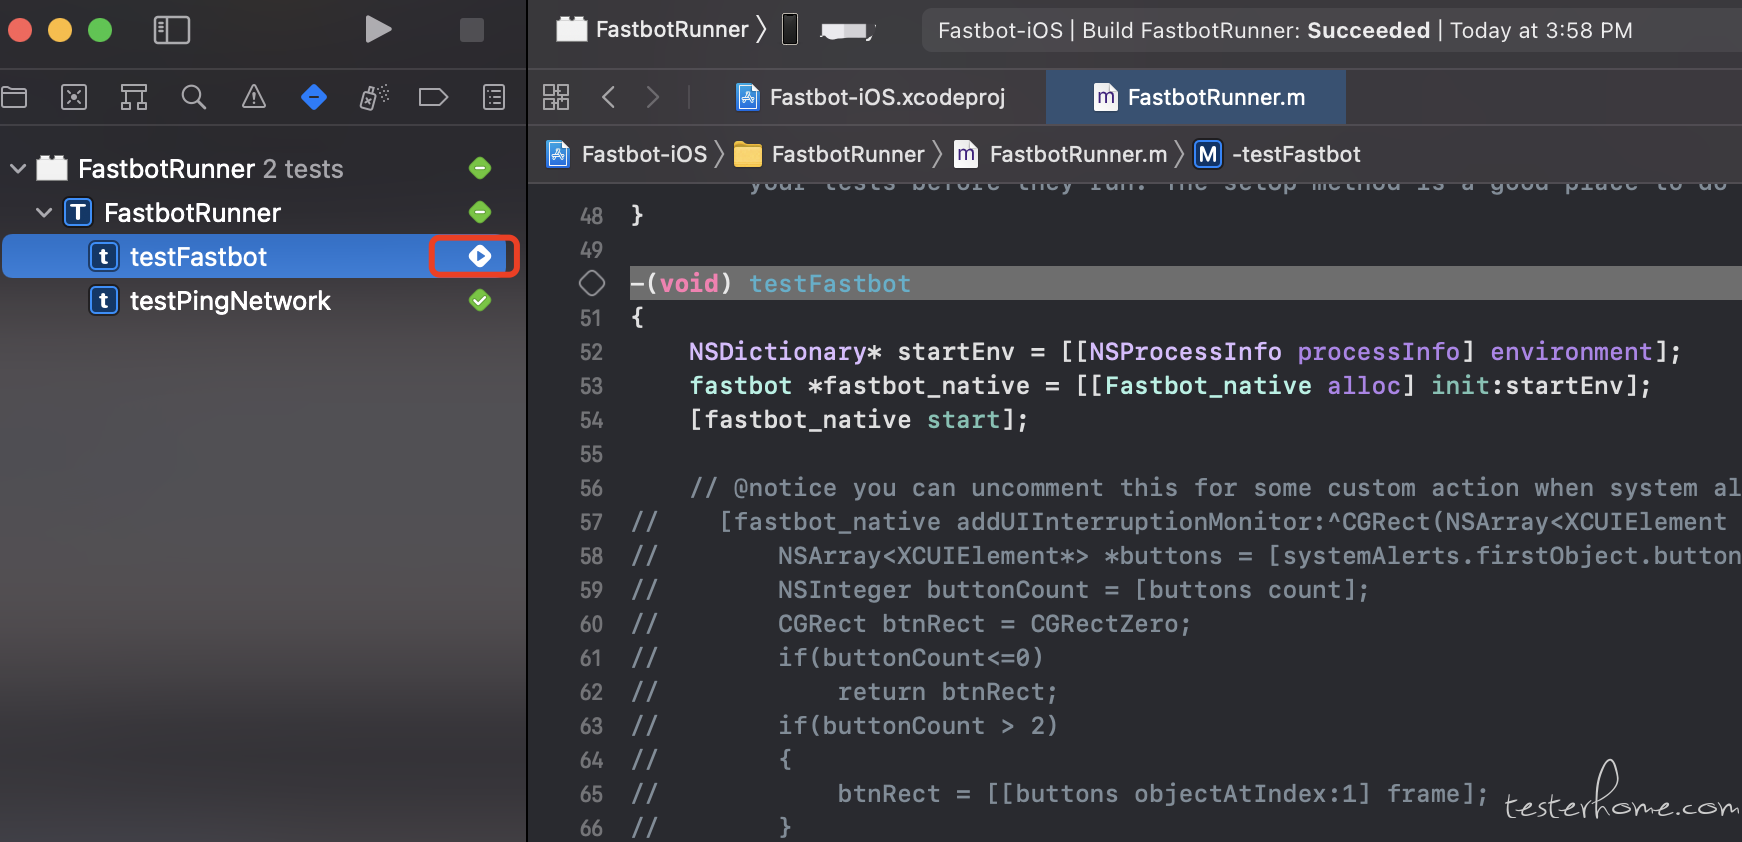Open the Issue navigator warning icon

pos(254,97)
